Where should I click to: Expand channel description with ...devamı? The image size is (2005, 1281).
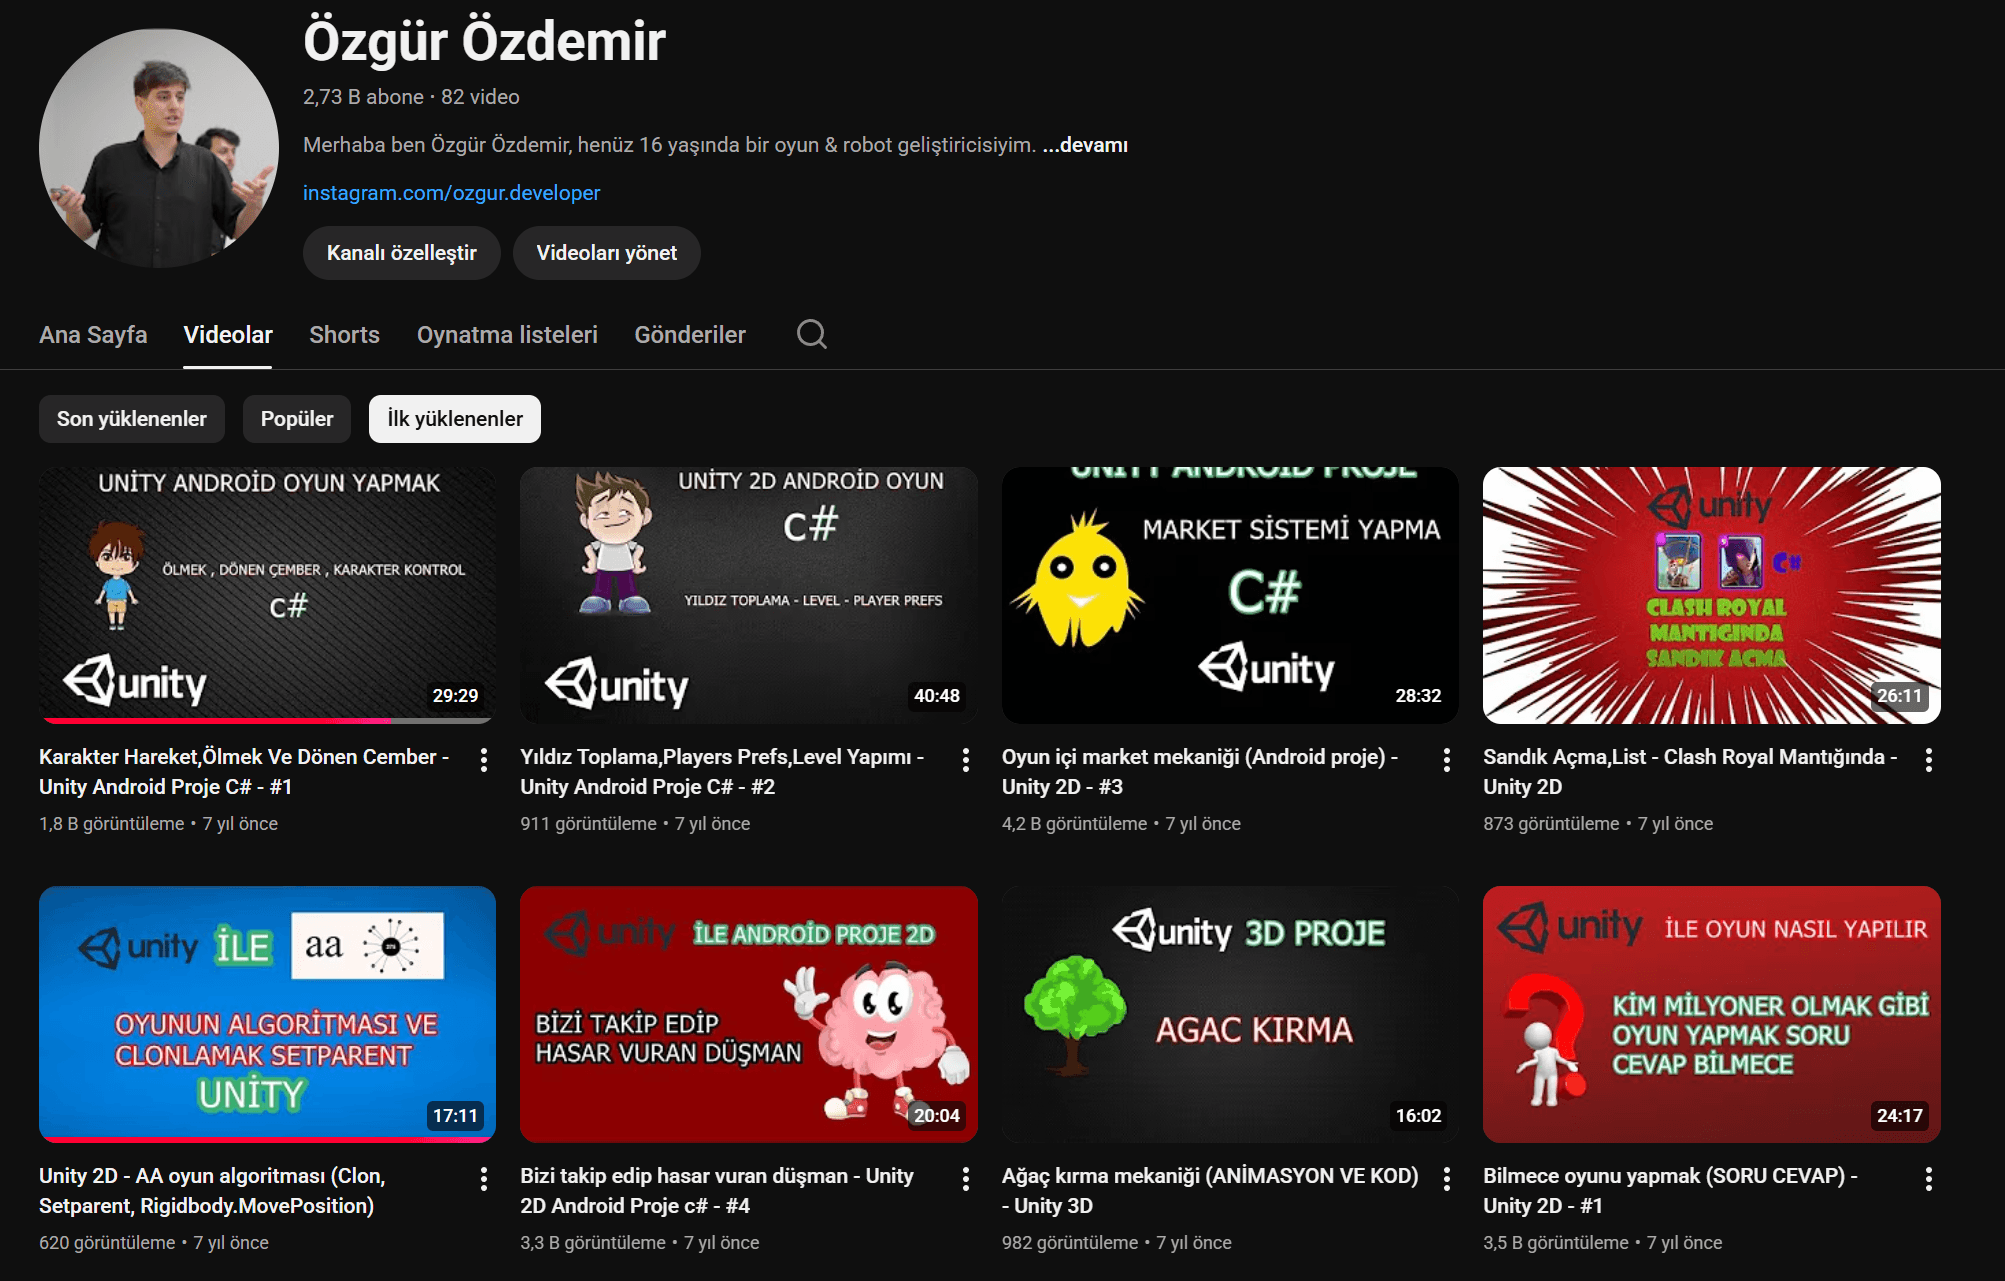[1085, 145]
